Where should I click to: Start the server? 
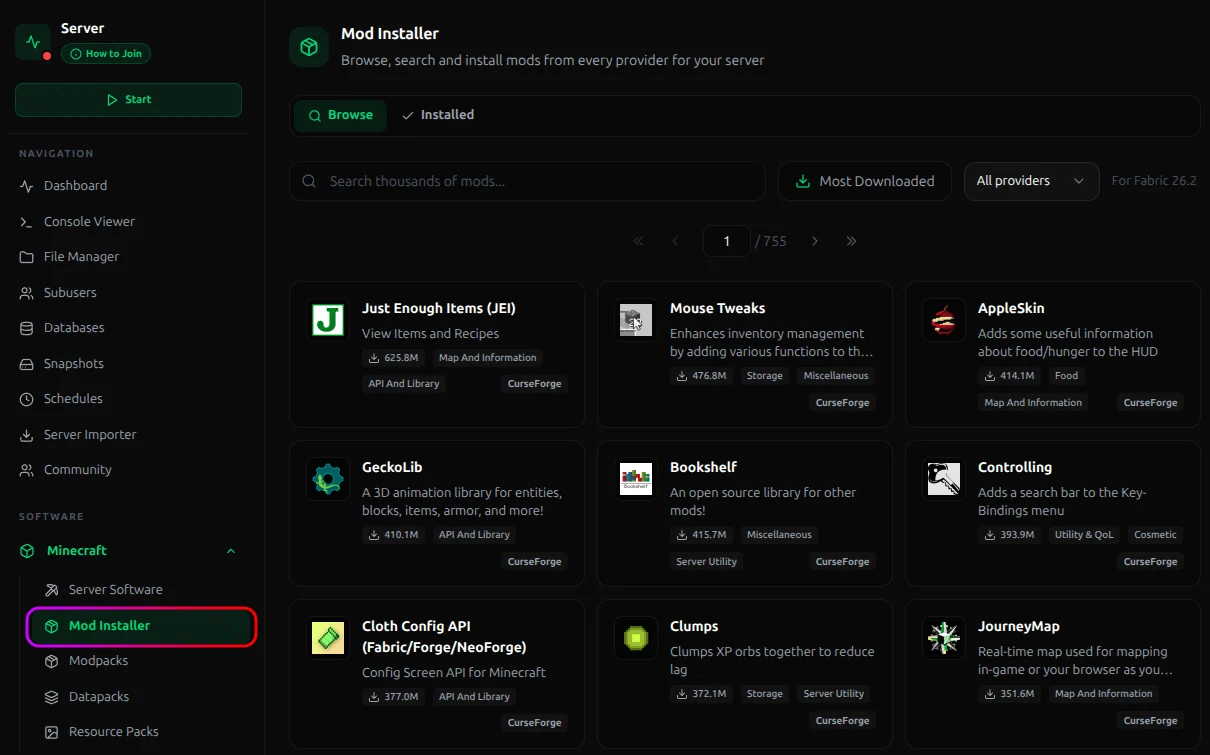click(x=128, y=100)
